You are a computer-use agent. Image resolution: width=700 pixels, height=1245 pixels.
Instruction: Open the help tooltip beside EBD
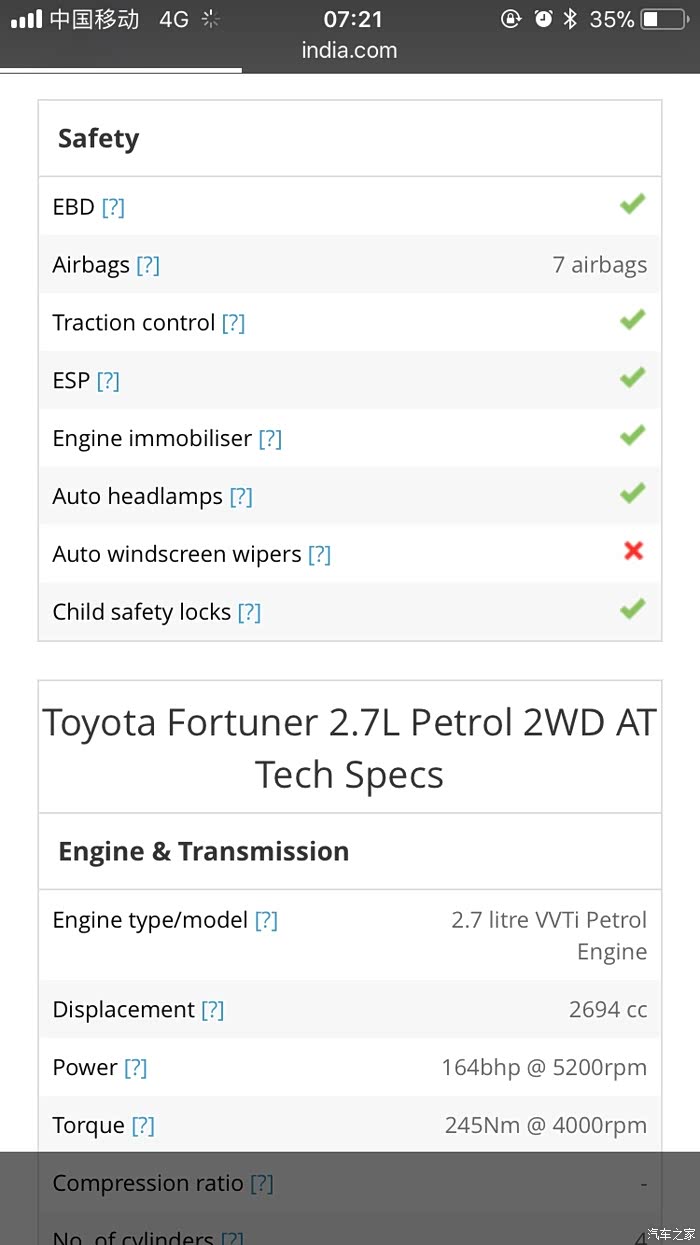113,207
